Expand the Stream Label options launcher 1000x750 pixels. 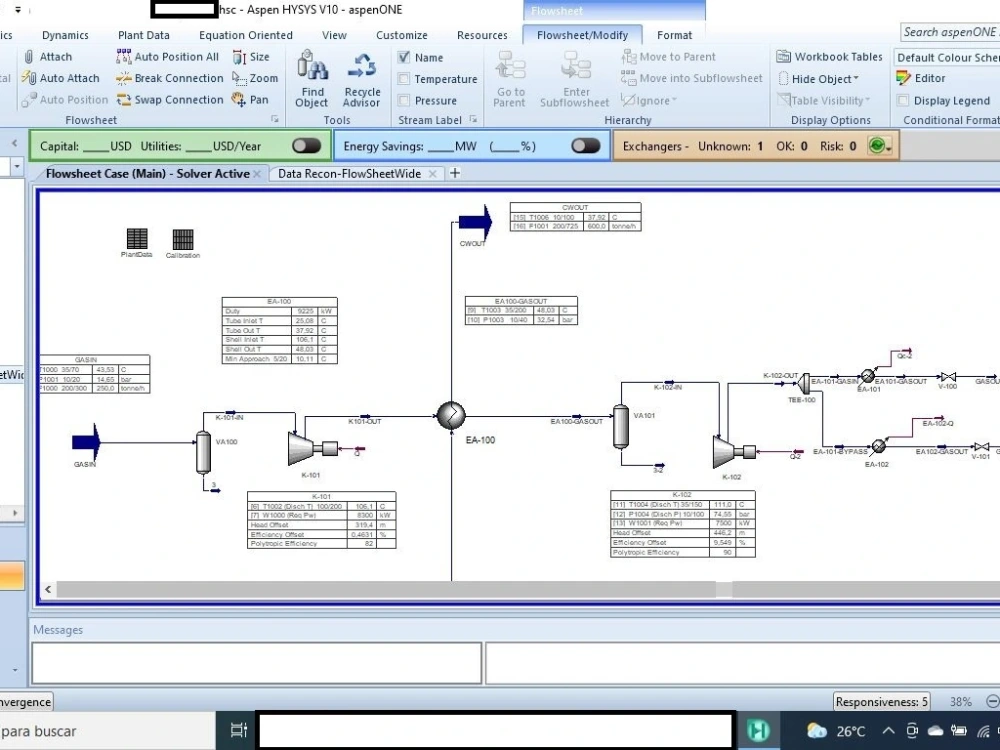coord(472,120)
